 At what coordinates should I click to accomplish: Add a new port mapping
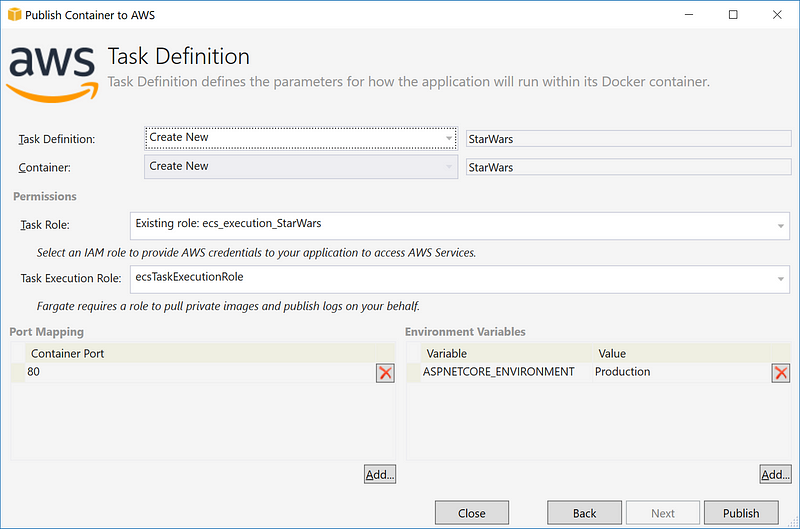click(380, 474)
